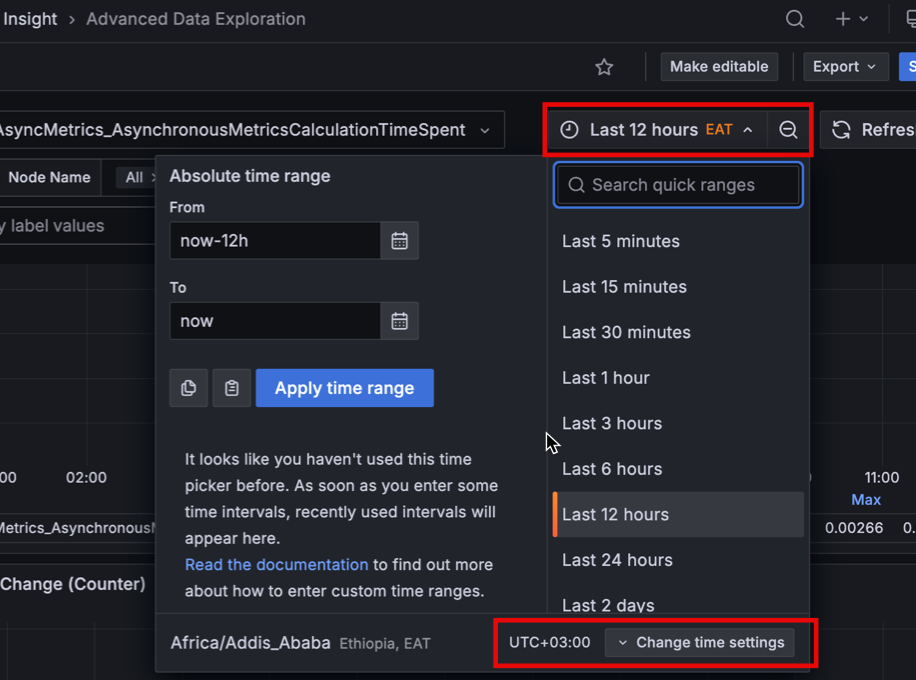This screenshot has width=916, height=680.
Task: Star this dashboard as favorite
Action: (604, 67)
